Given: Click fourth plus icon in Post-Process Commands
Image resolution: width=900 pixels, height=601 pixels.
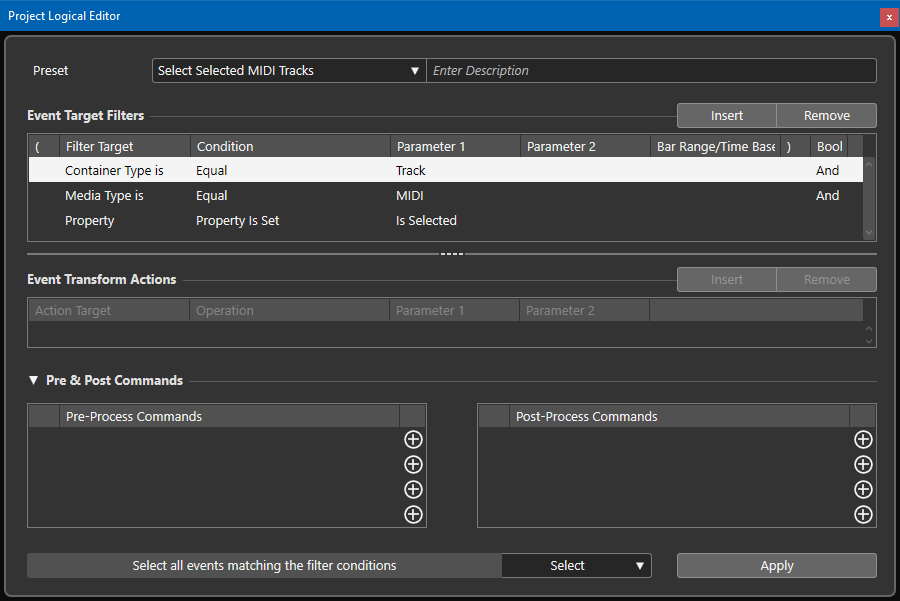Looking at the screenshot, I should [863, 515].
